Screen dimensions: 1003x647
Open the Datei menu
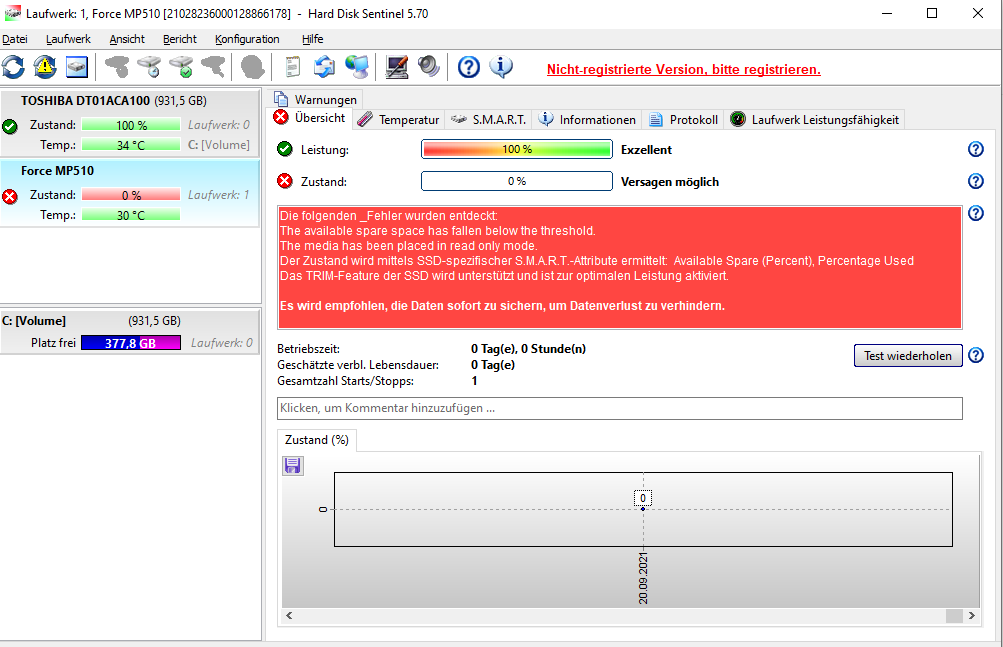point(15,39)
